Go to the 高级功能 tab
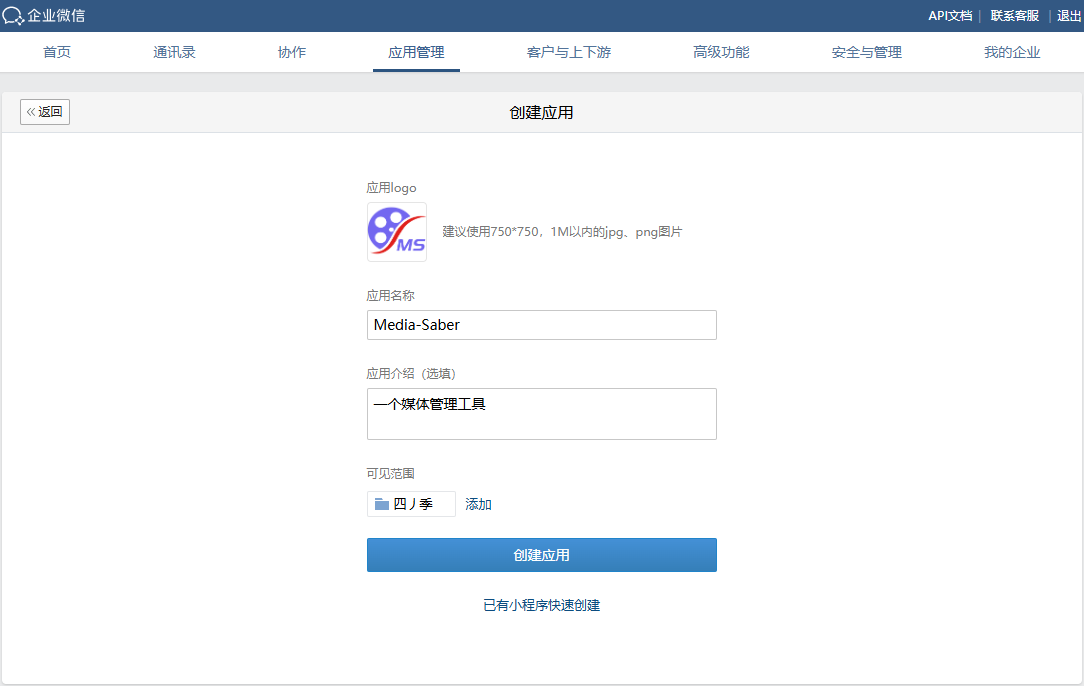The height and width of the screenshot is (686, 1084). [721, 53]
